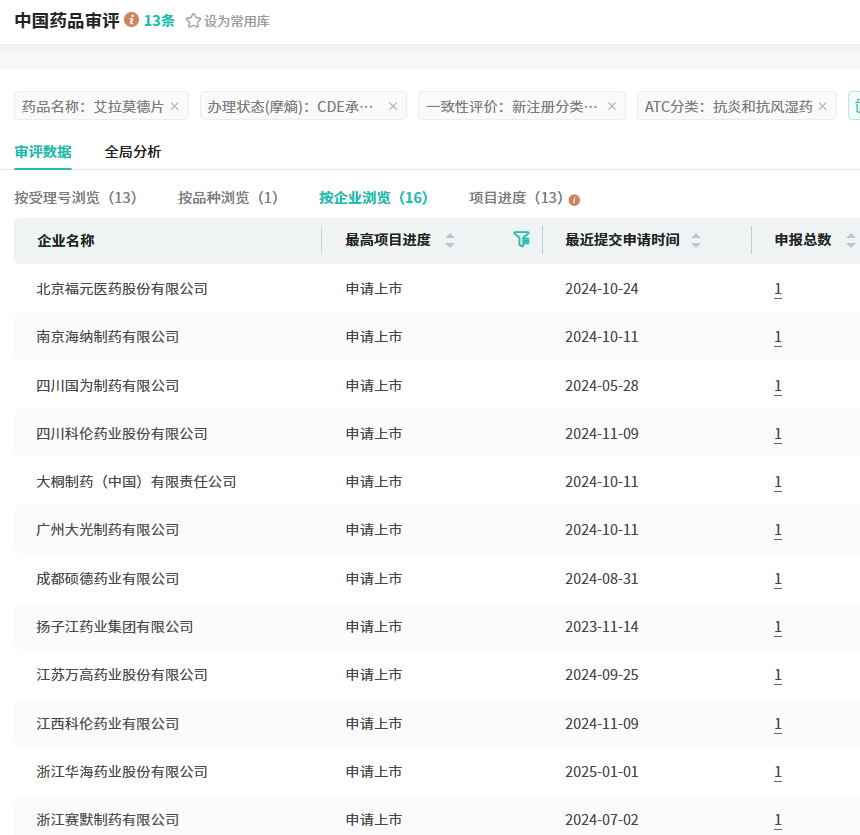Sort by 最近提交申请时间 column arrows

(696, 240)
